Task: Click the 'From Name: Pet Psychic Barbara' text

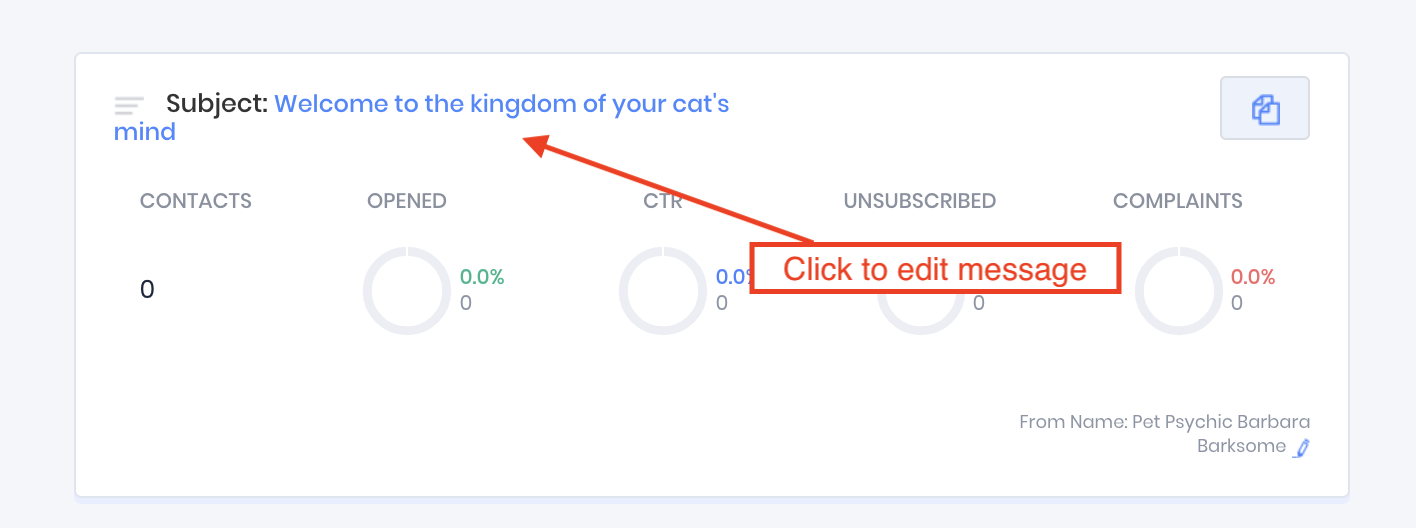Action: tap(1164, 422)
